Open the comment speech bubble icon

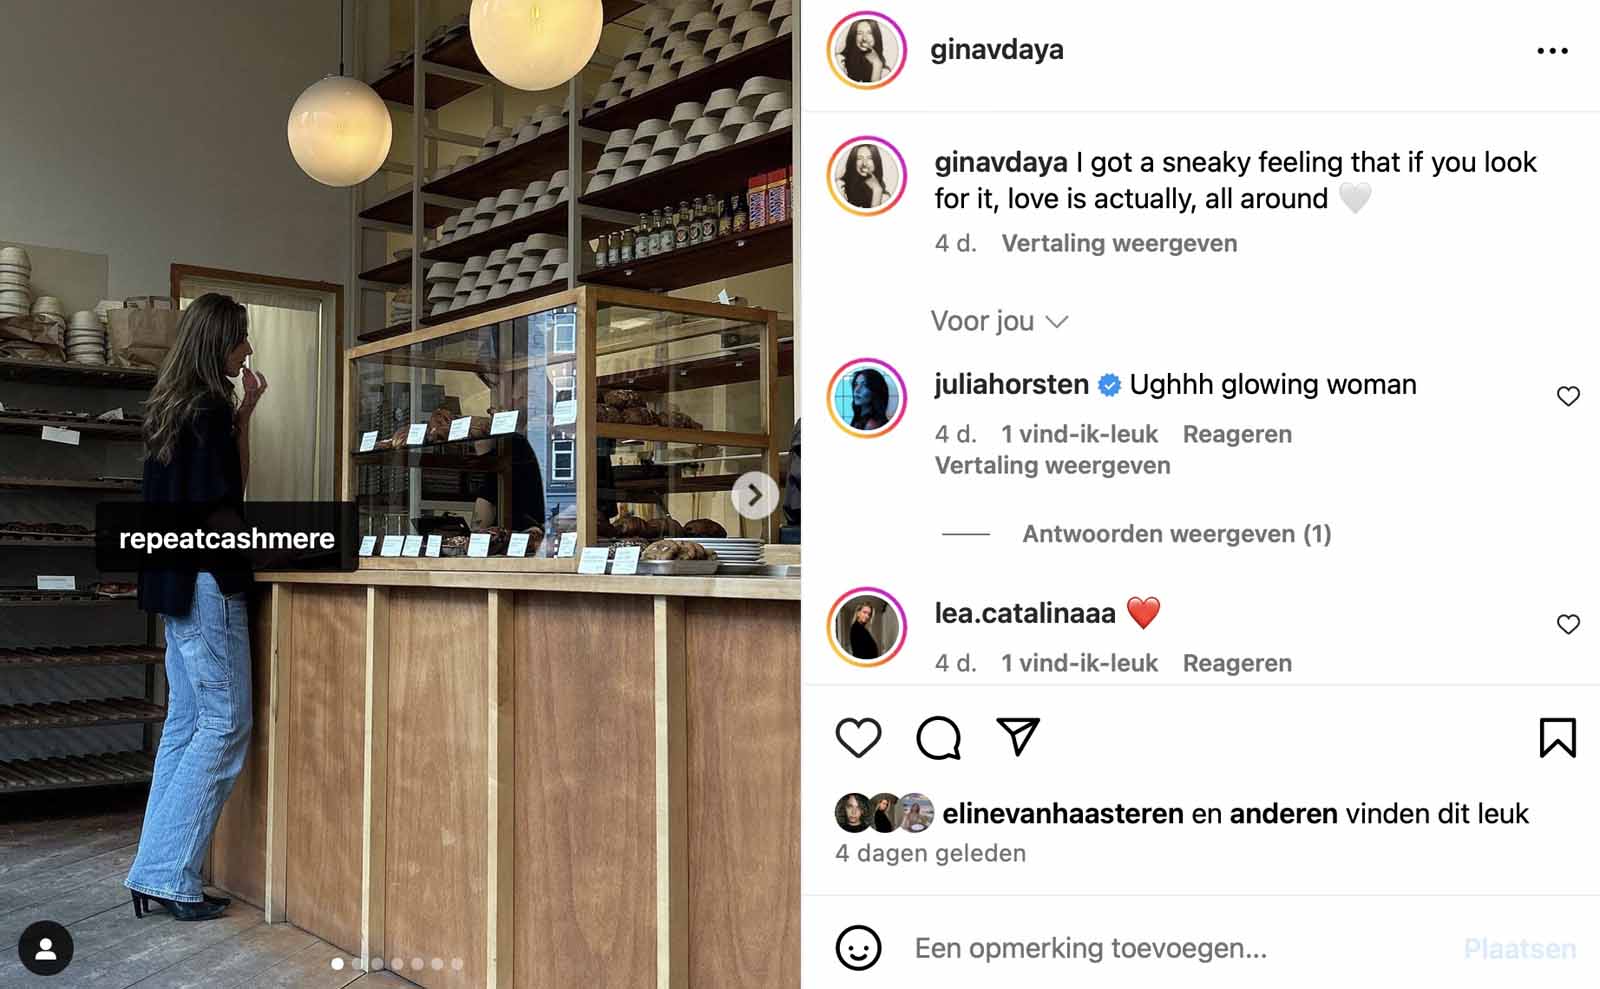point(938,738)
